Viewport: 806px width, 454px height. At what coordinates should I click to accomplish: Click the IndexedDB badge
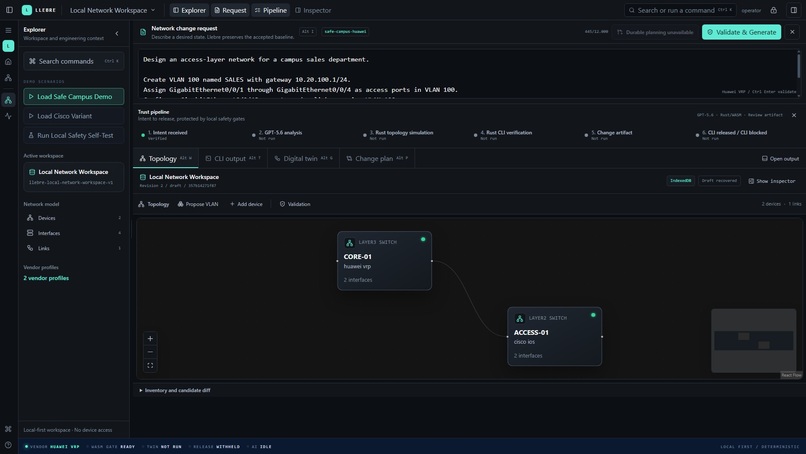(x=680, y=180)
